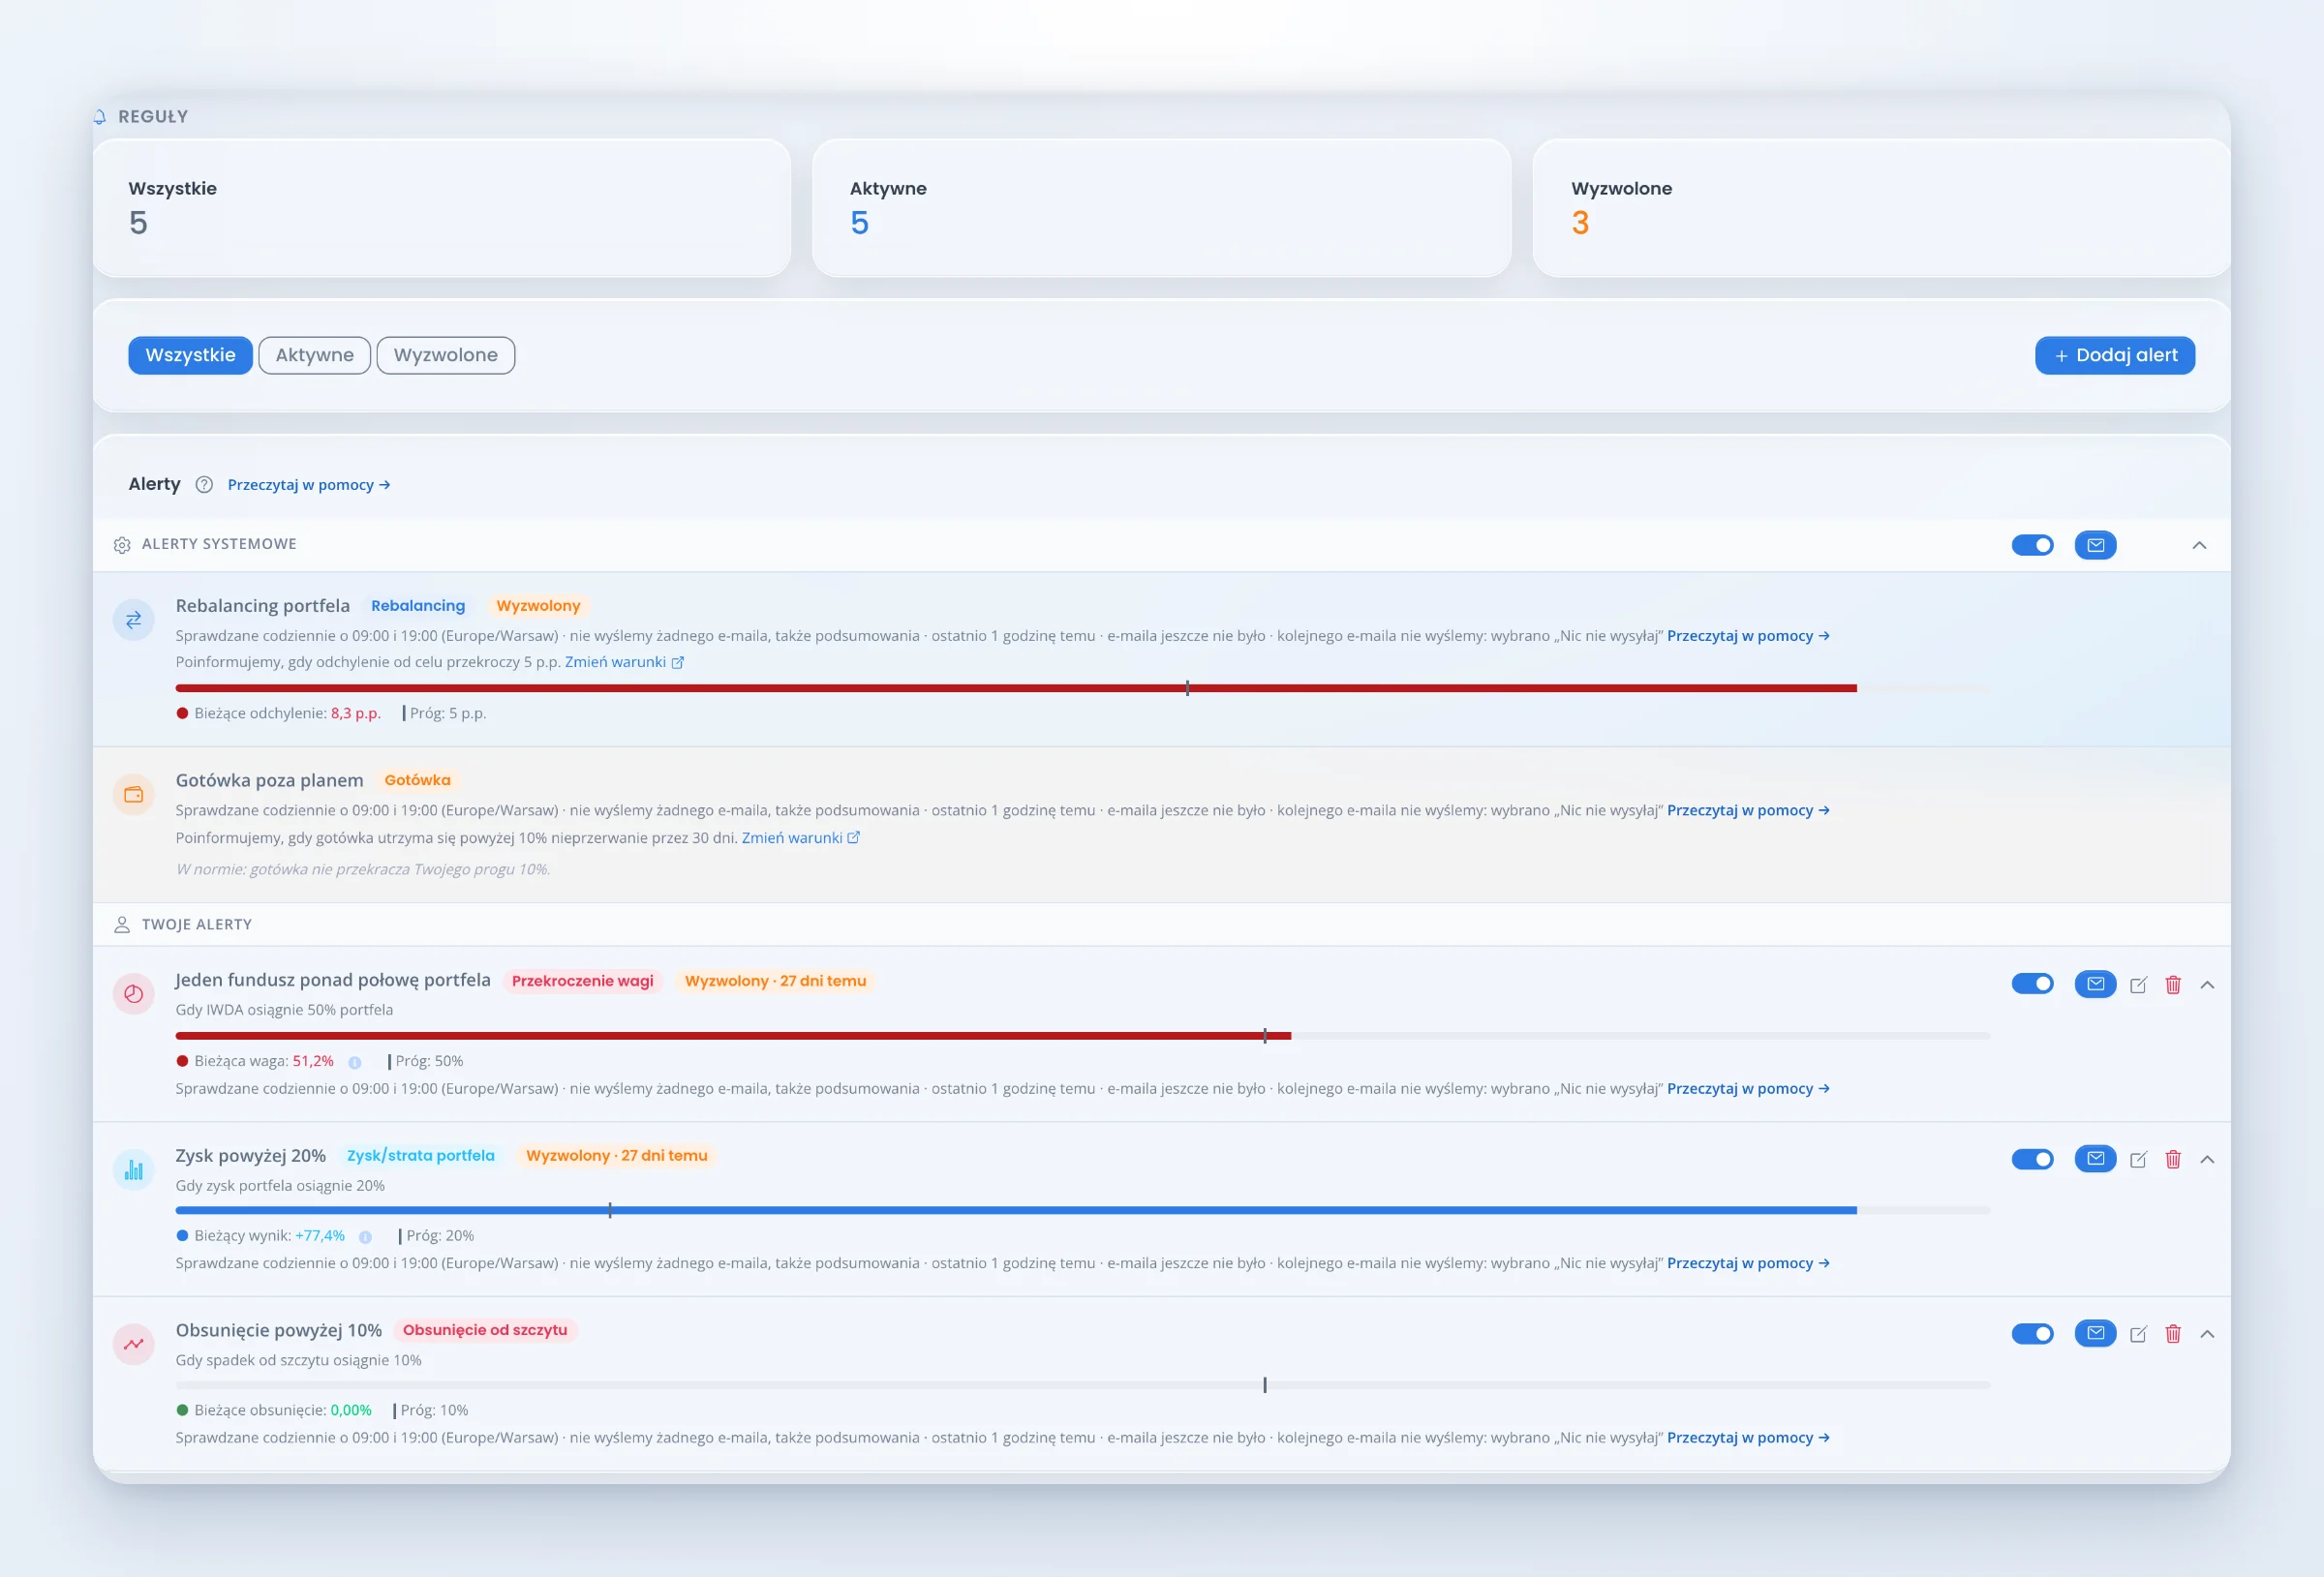
Task: Toggle email notifications for Jeden fundusz alert
Action: click(x=2095, y=984)
